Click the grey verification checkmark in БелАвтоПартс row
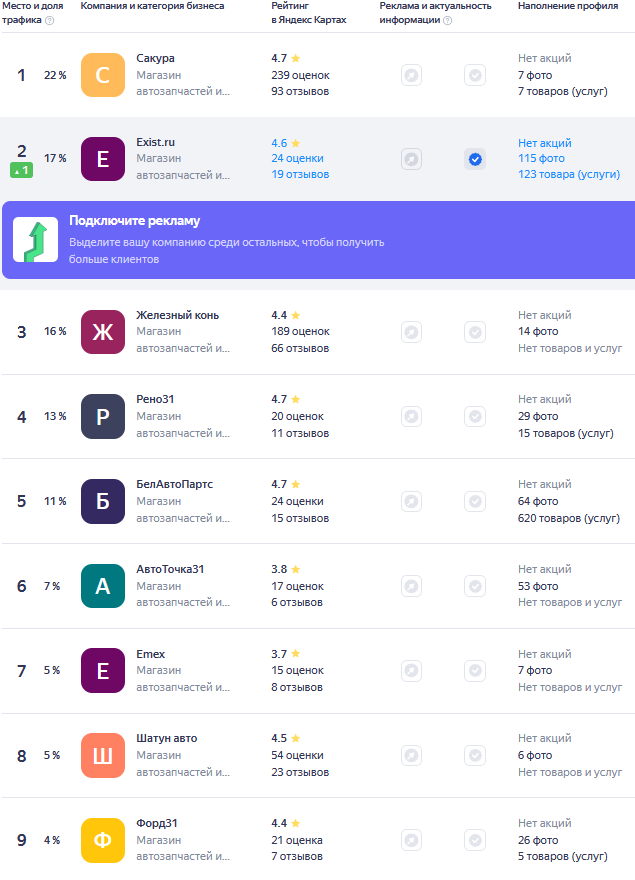 (475, 501)
